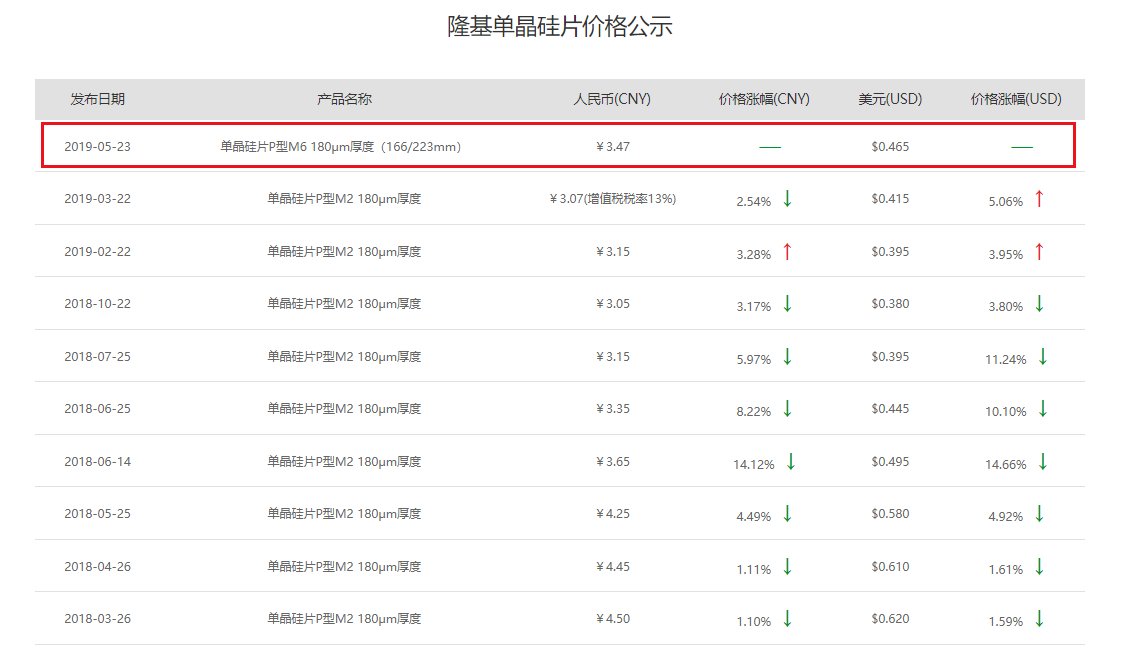Viewport: 1122px width, 665px height.
Task: Click green down arrow beside 4.49%
Action: point(787,514)
